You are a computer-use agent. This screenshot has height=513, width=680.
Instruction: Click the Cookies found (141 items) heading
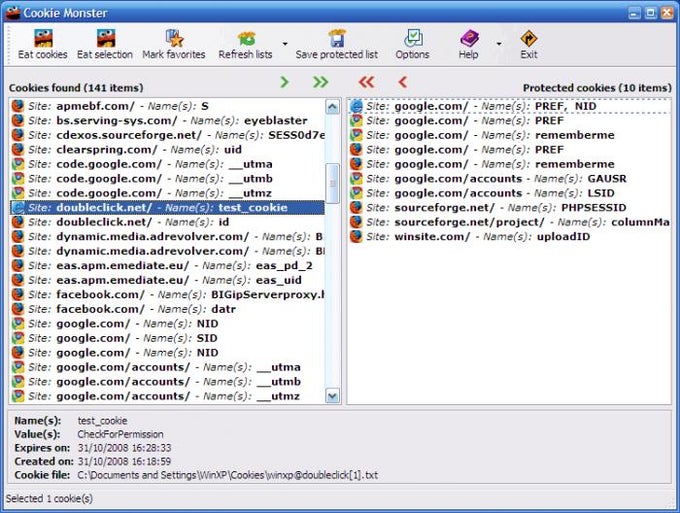click(x=76, y=88)
